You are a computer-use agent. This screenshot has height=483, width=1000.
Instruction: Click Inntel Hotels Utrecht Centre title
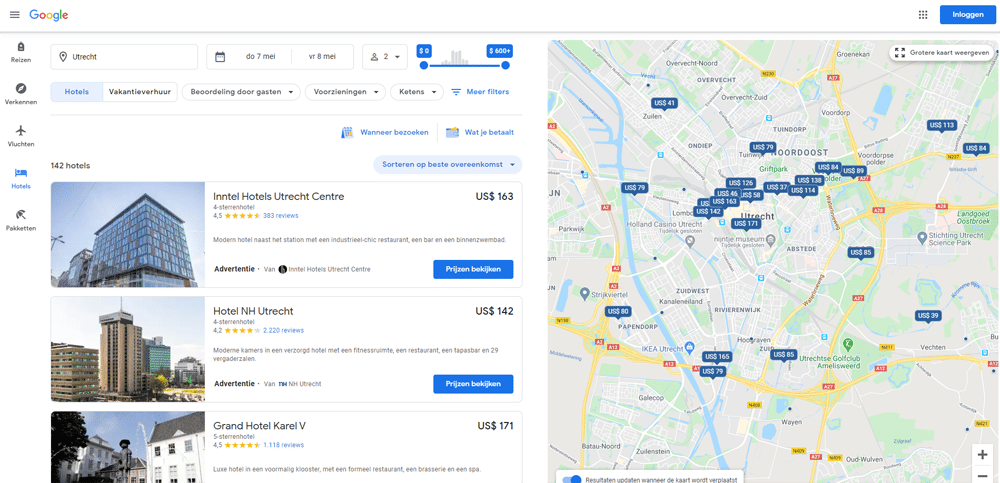click(279, 197)
